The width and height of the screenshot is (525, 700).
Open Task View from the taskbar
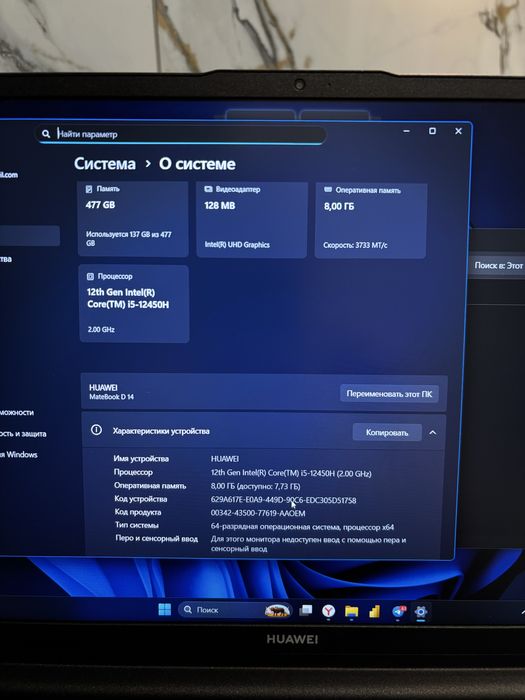pos(306,610)
